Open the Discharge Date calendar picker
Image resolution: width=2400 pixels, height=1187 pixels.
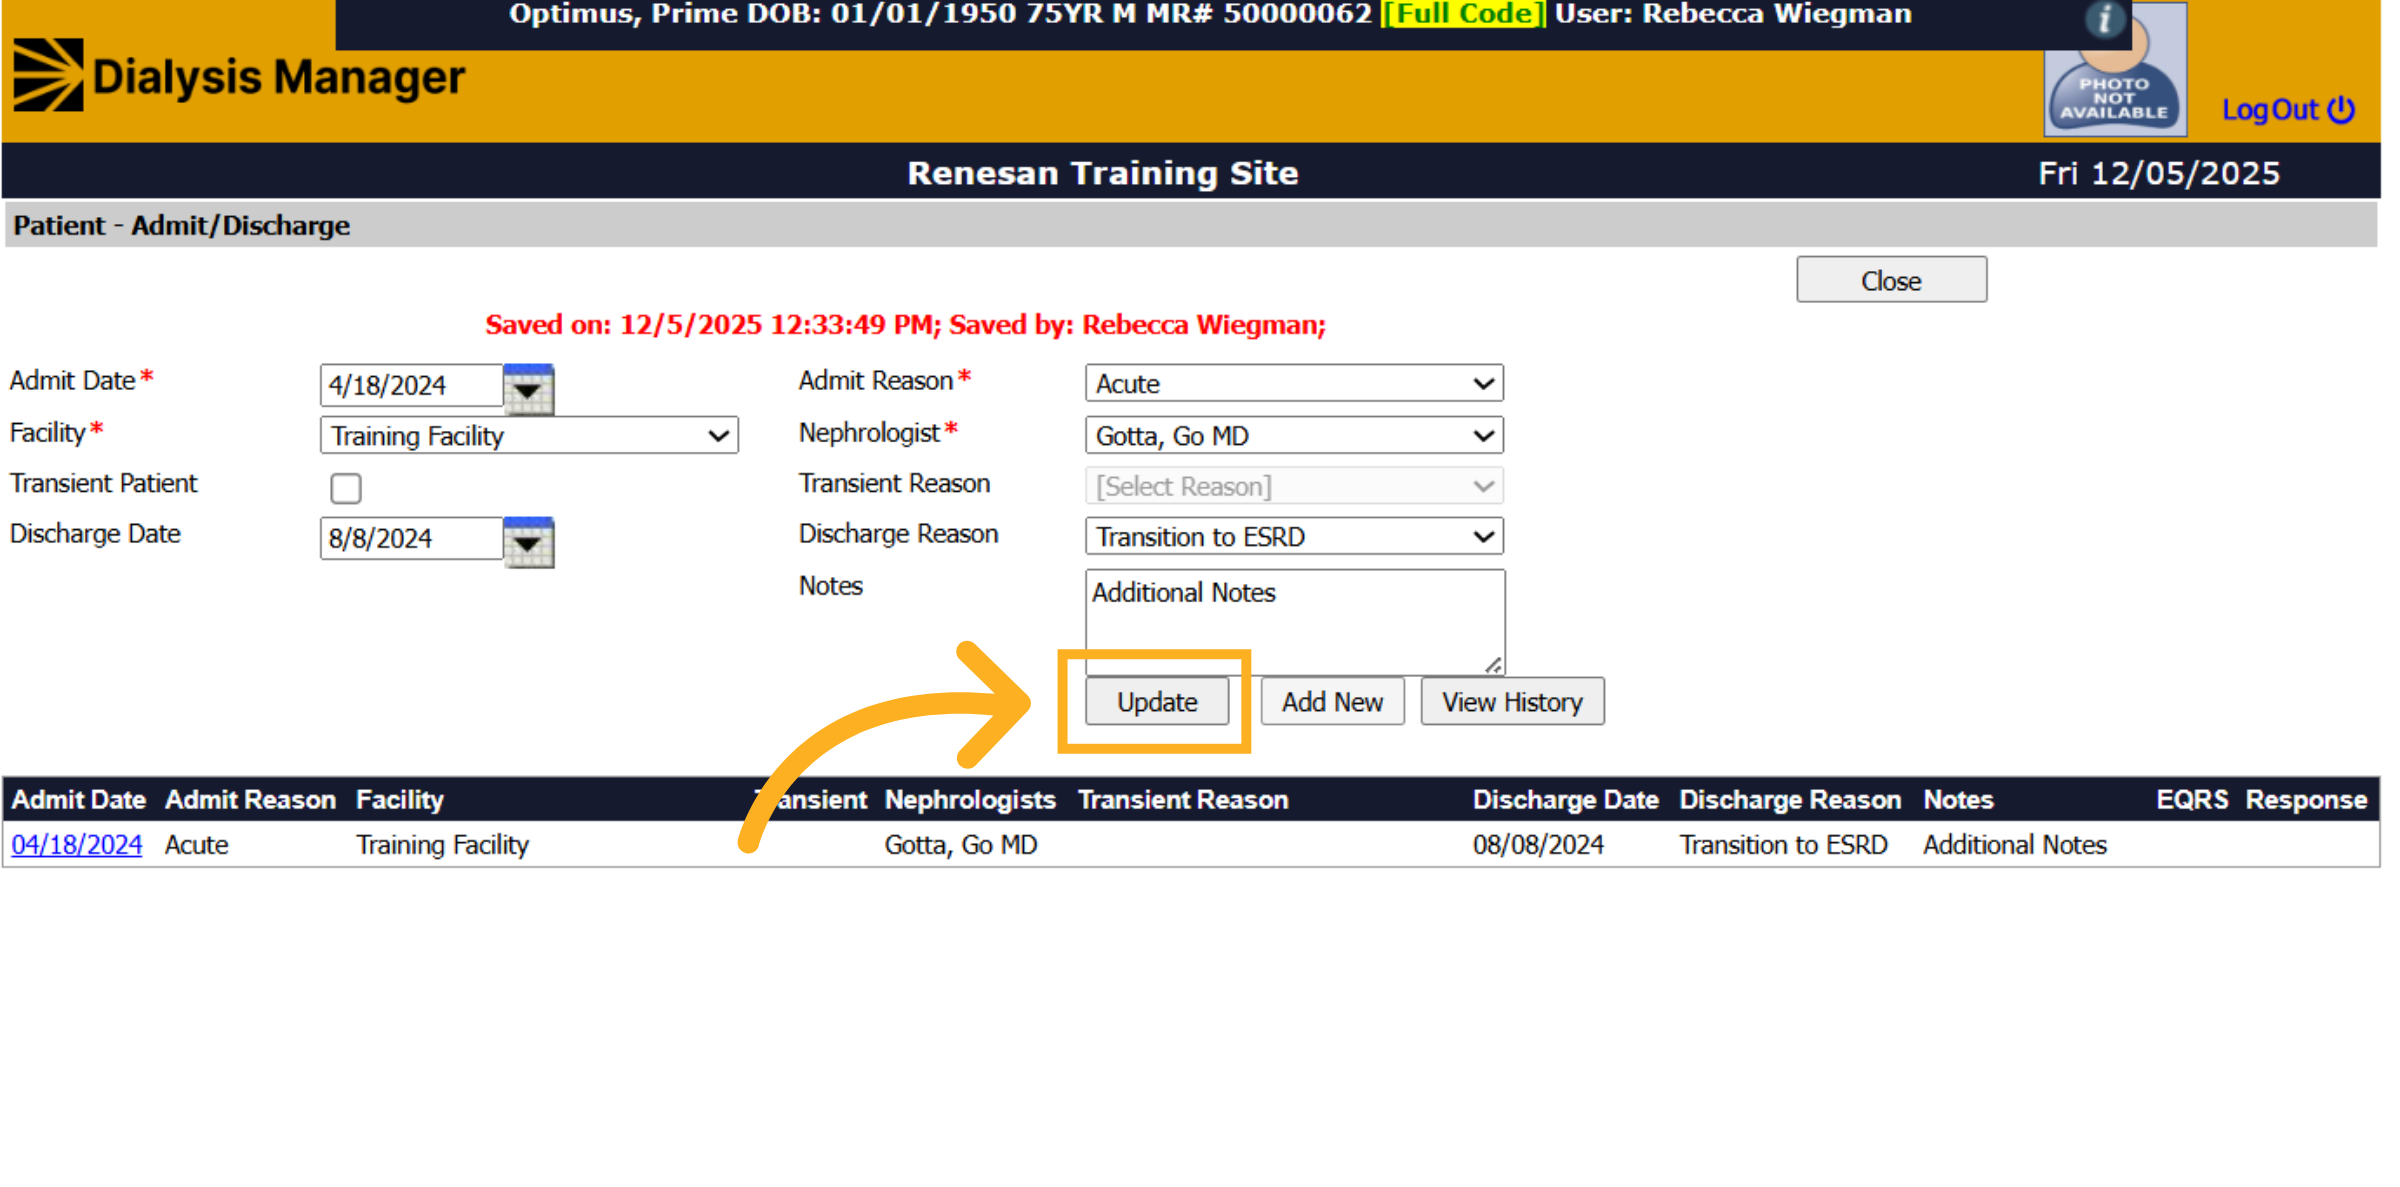528,541
